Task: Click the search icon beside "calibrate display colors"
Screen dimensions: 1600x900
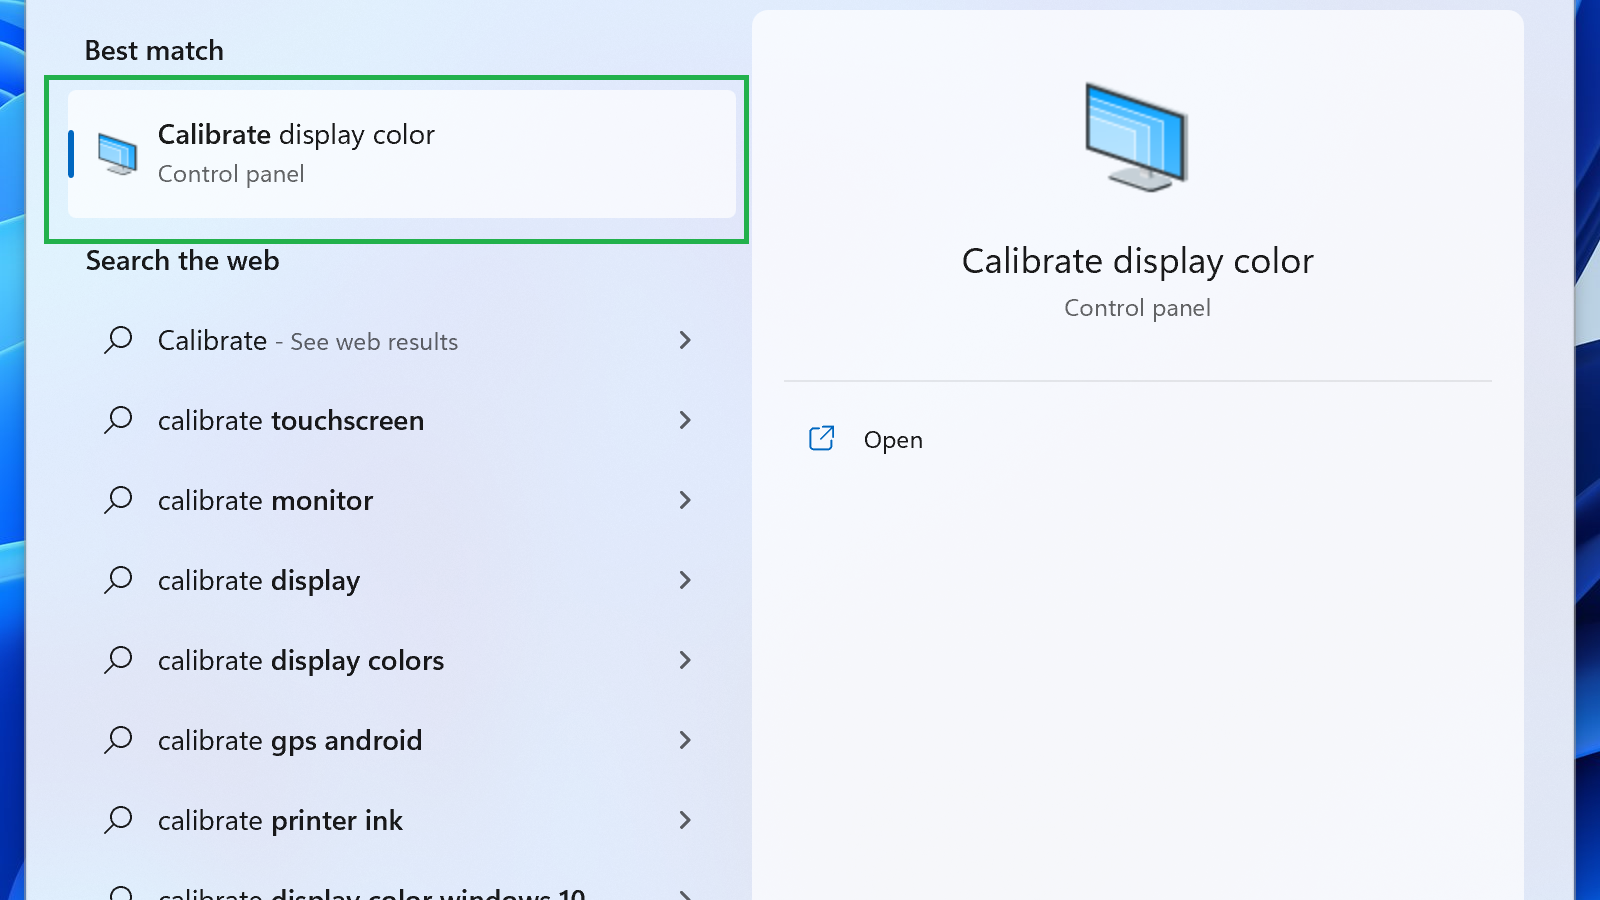Action: coord(118,660)
